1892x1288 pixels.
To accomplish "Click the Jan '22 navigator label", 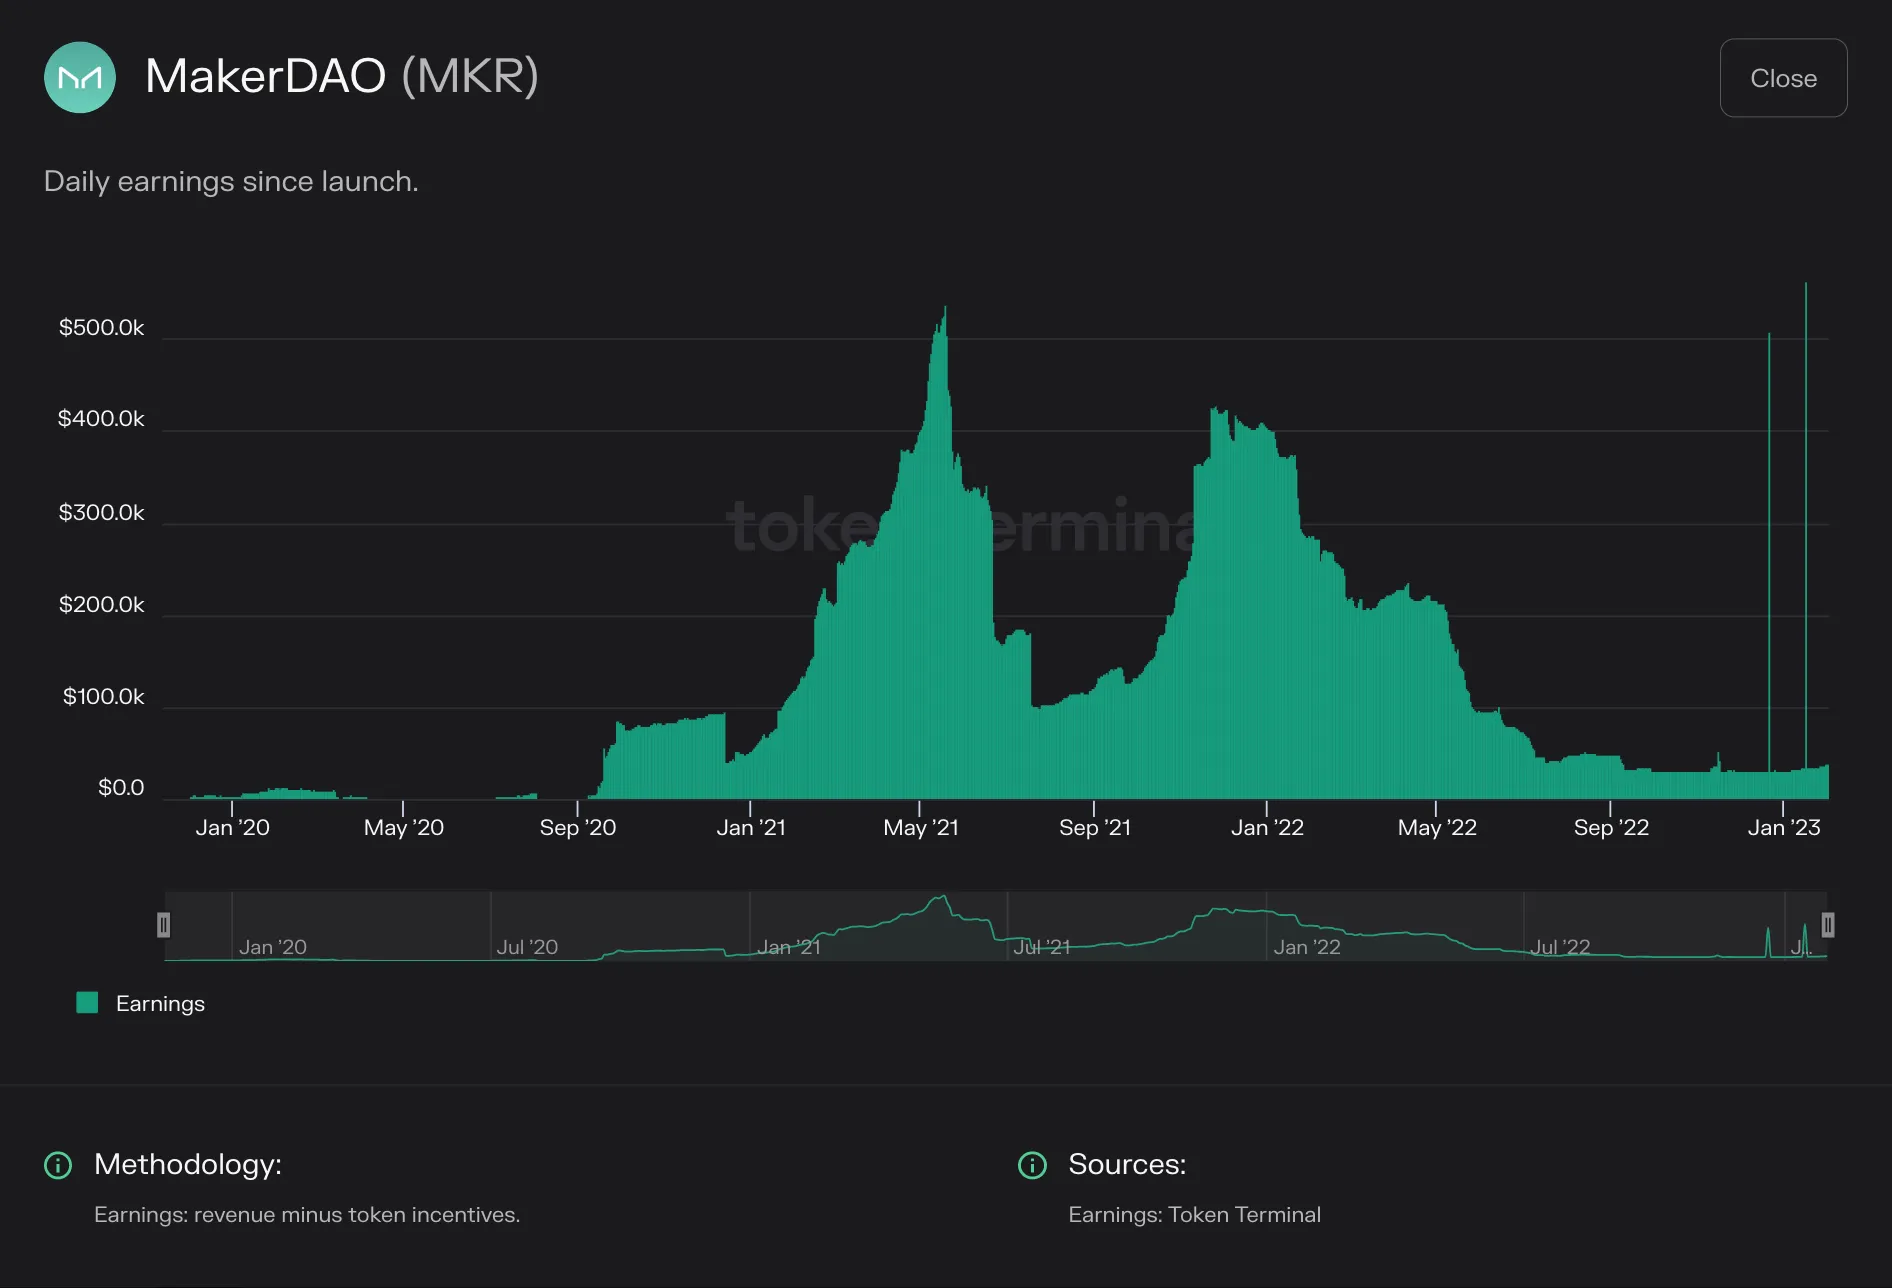I will point(1307,947).
